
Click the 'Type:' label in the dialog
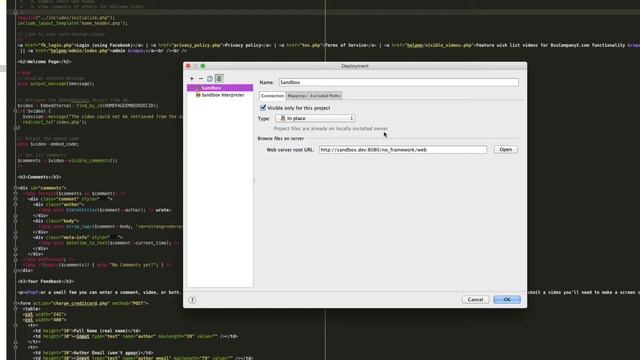(264, 118)
